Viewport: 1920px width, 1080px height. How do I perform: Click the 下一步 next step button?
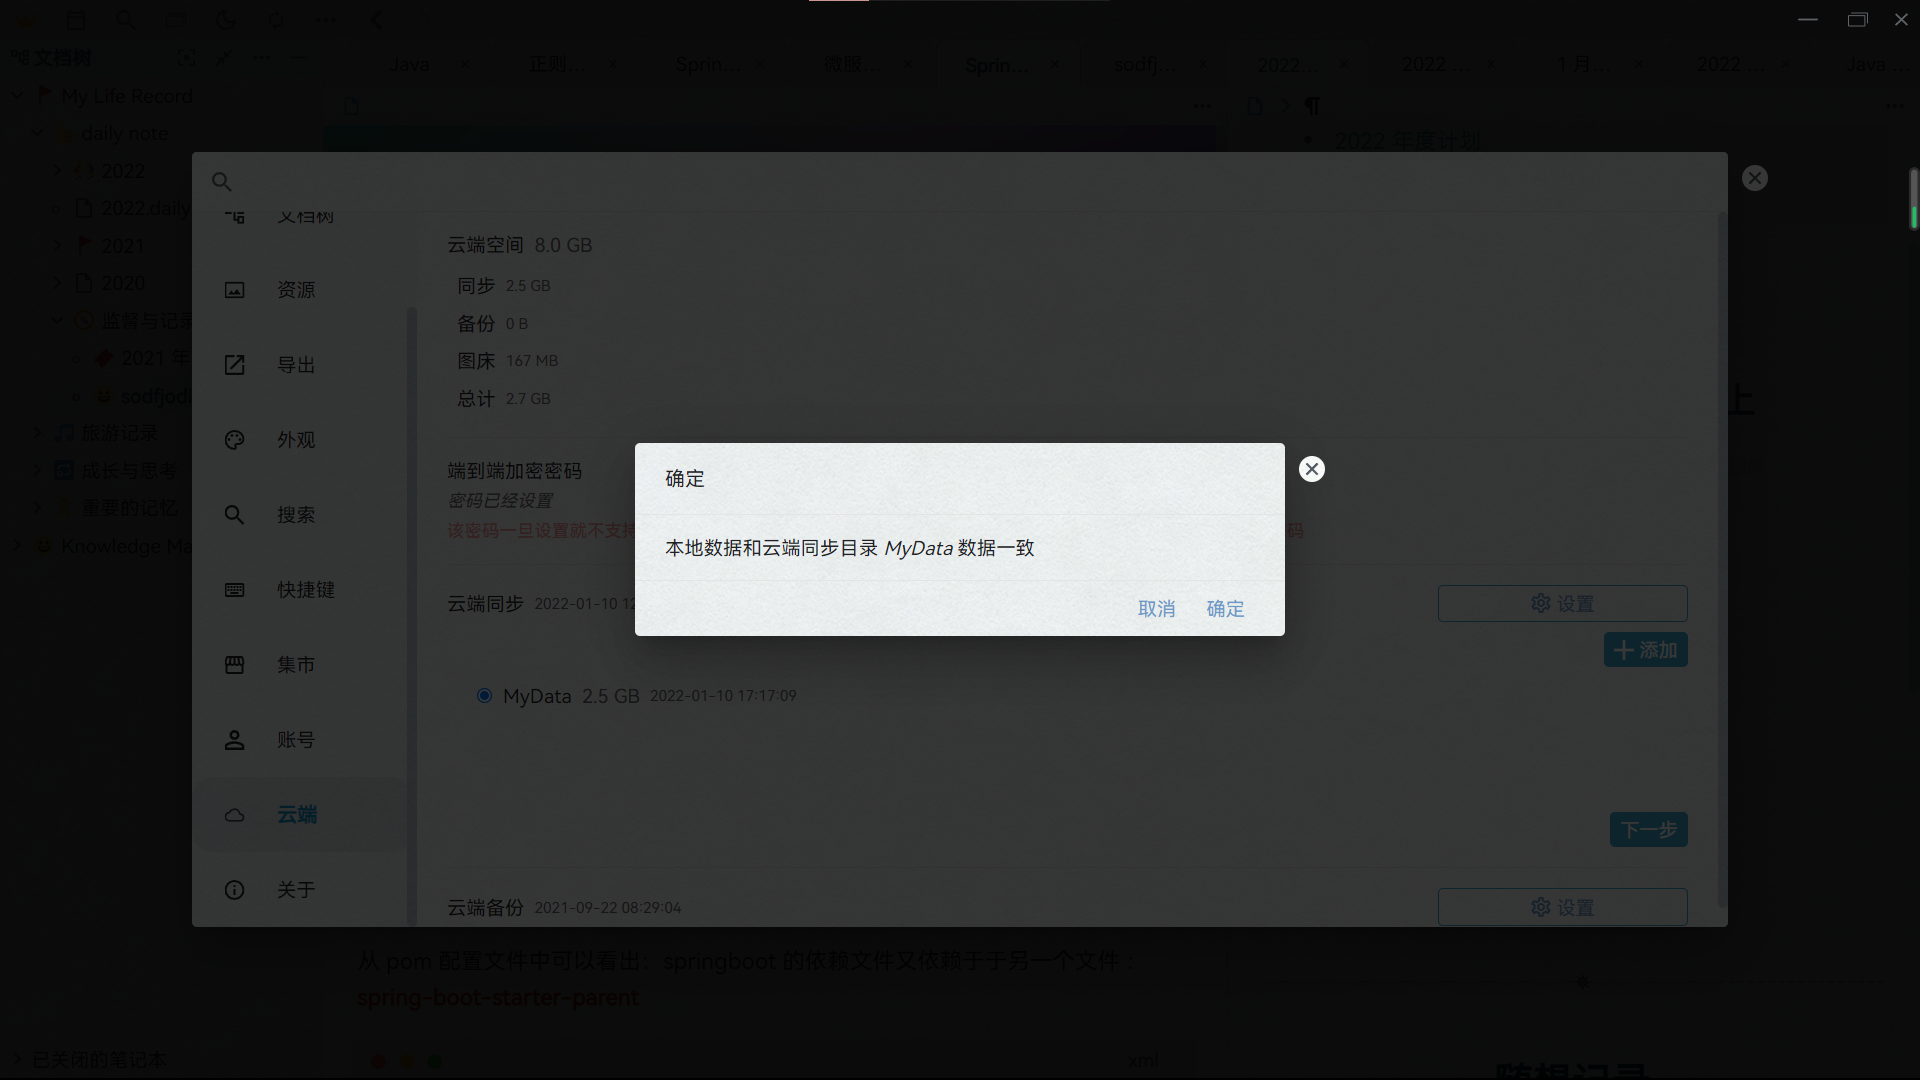pyautogui.click(x=1648, y=830)
